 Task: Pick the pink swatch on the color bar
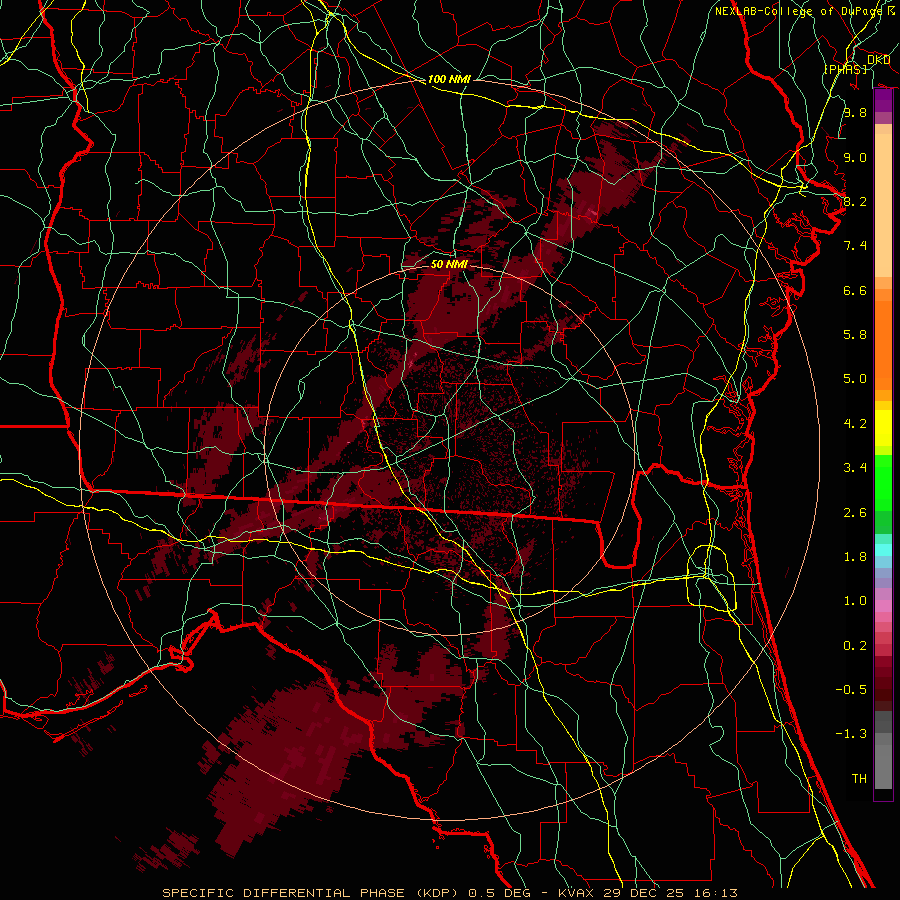click(883, 606)
